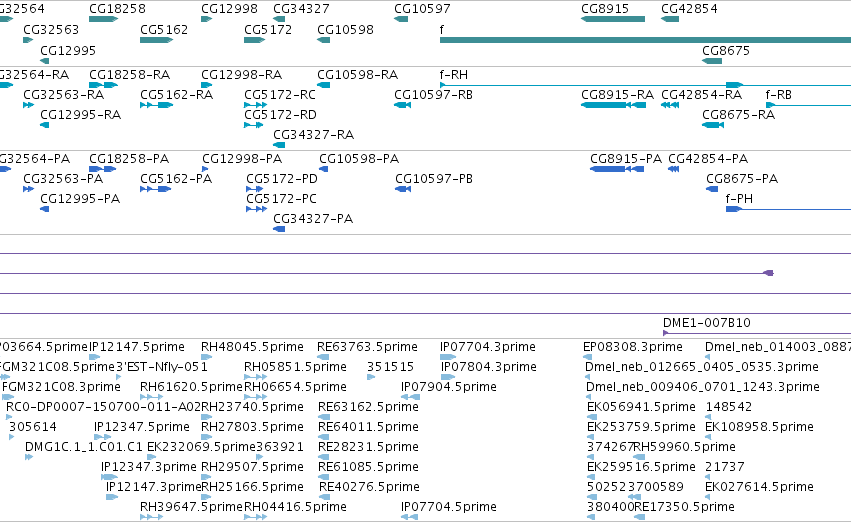This screenshot has height=522, width=851.
Task: Select transcript CG8675-RA label
Action: [x=738, y=114]
